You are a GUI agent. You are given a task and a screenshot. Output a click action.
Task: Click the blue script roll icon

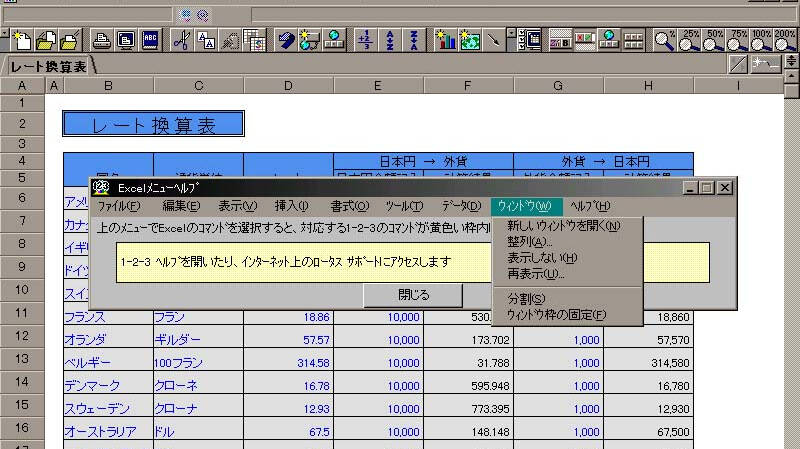(x=286, y=40)
